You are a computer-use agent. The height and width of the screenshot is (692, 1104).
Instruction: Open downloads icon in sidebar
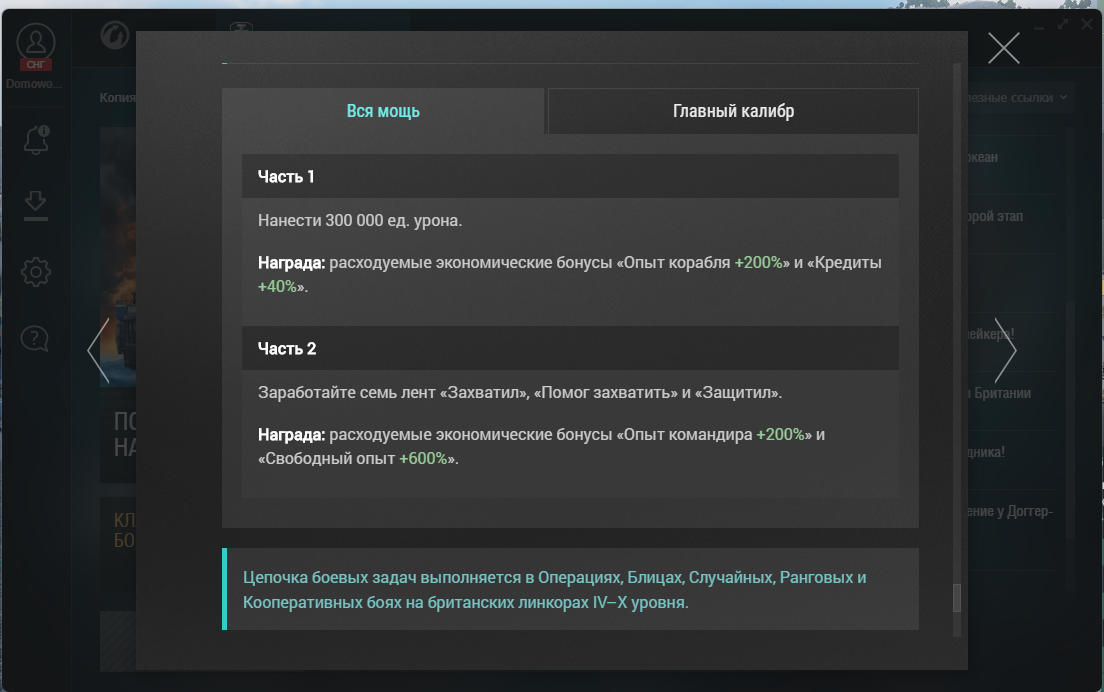point(35,206)
